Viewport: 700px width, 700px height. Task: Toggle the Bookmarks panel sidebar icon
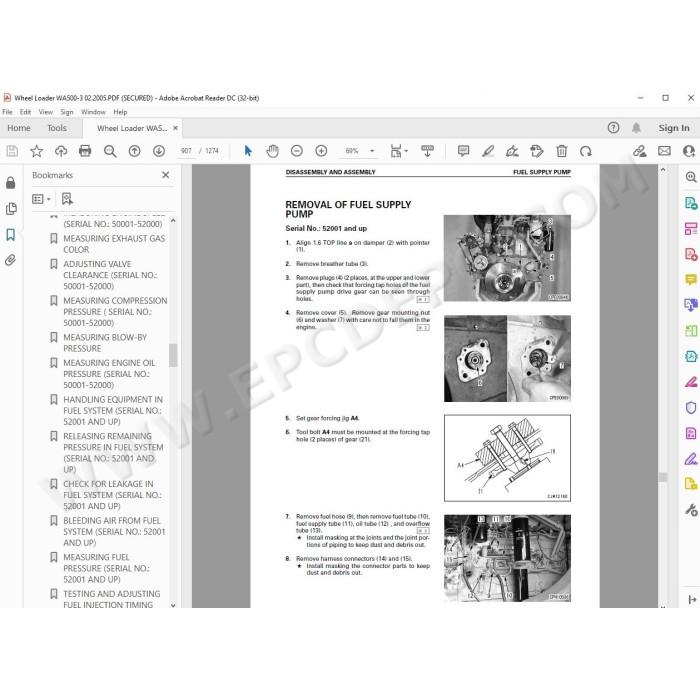pos(11,235)
